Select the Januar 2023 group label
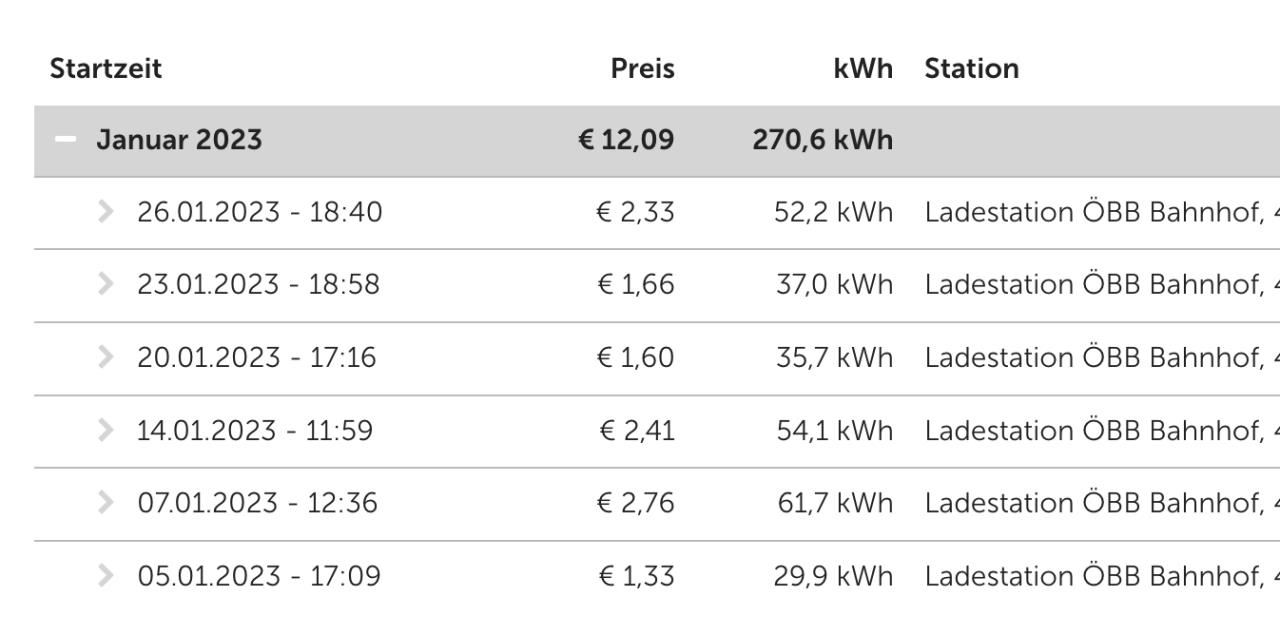Viewport: 1280px width, 635px height. [179, 139]
